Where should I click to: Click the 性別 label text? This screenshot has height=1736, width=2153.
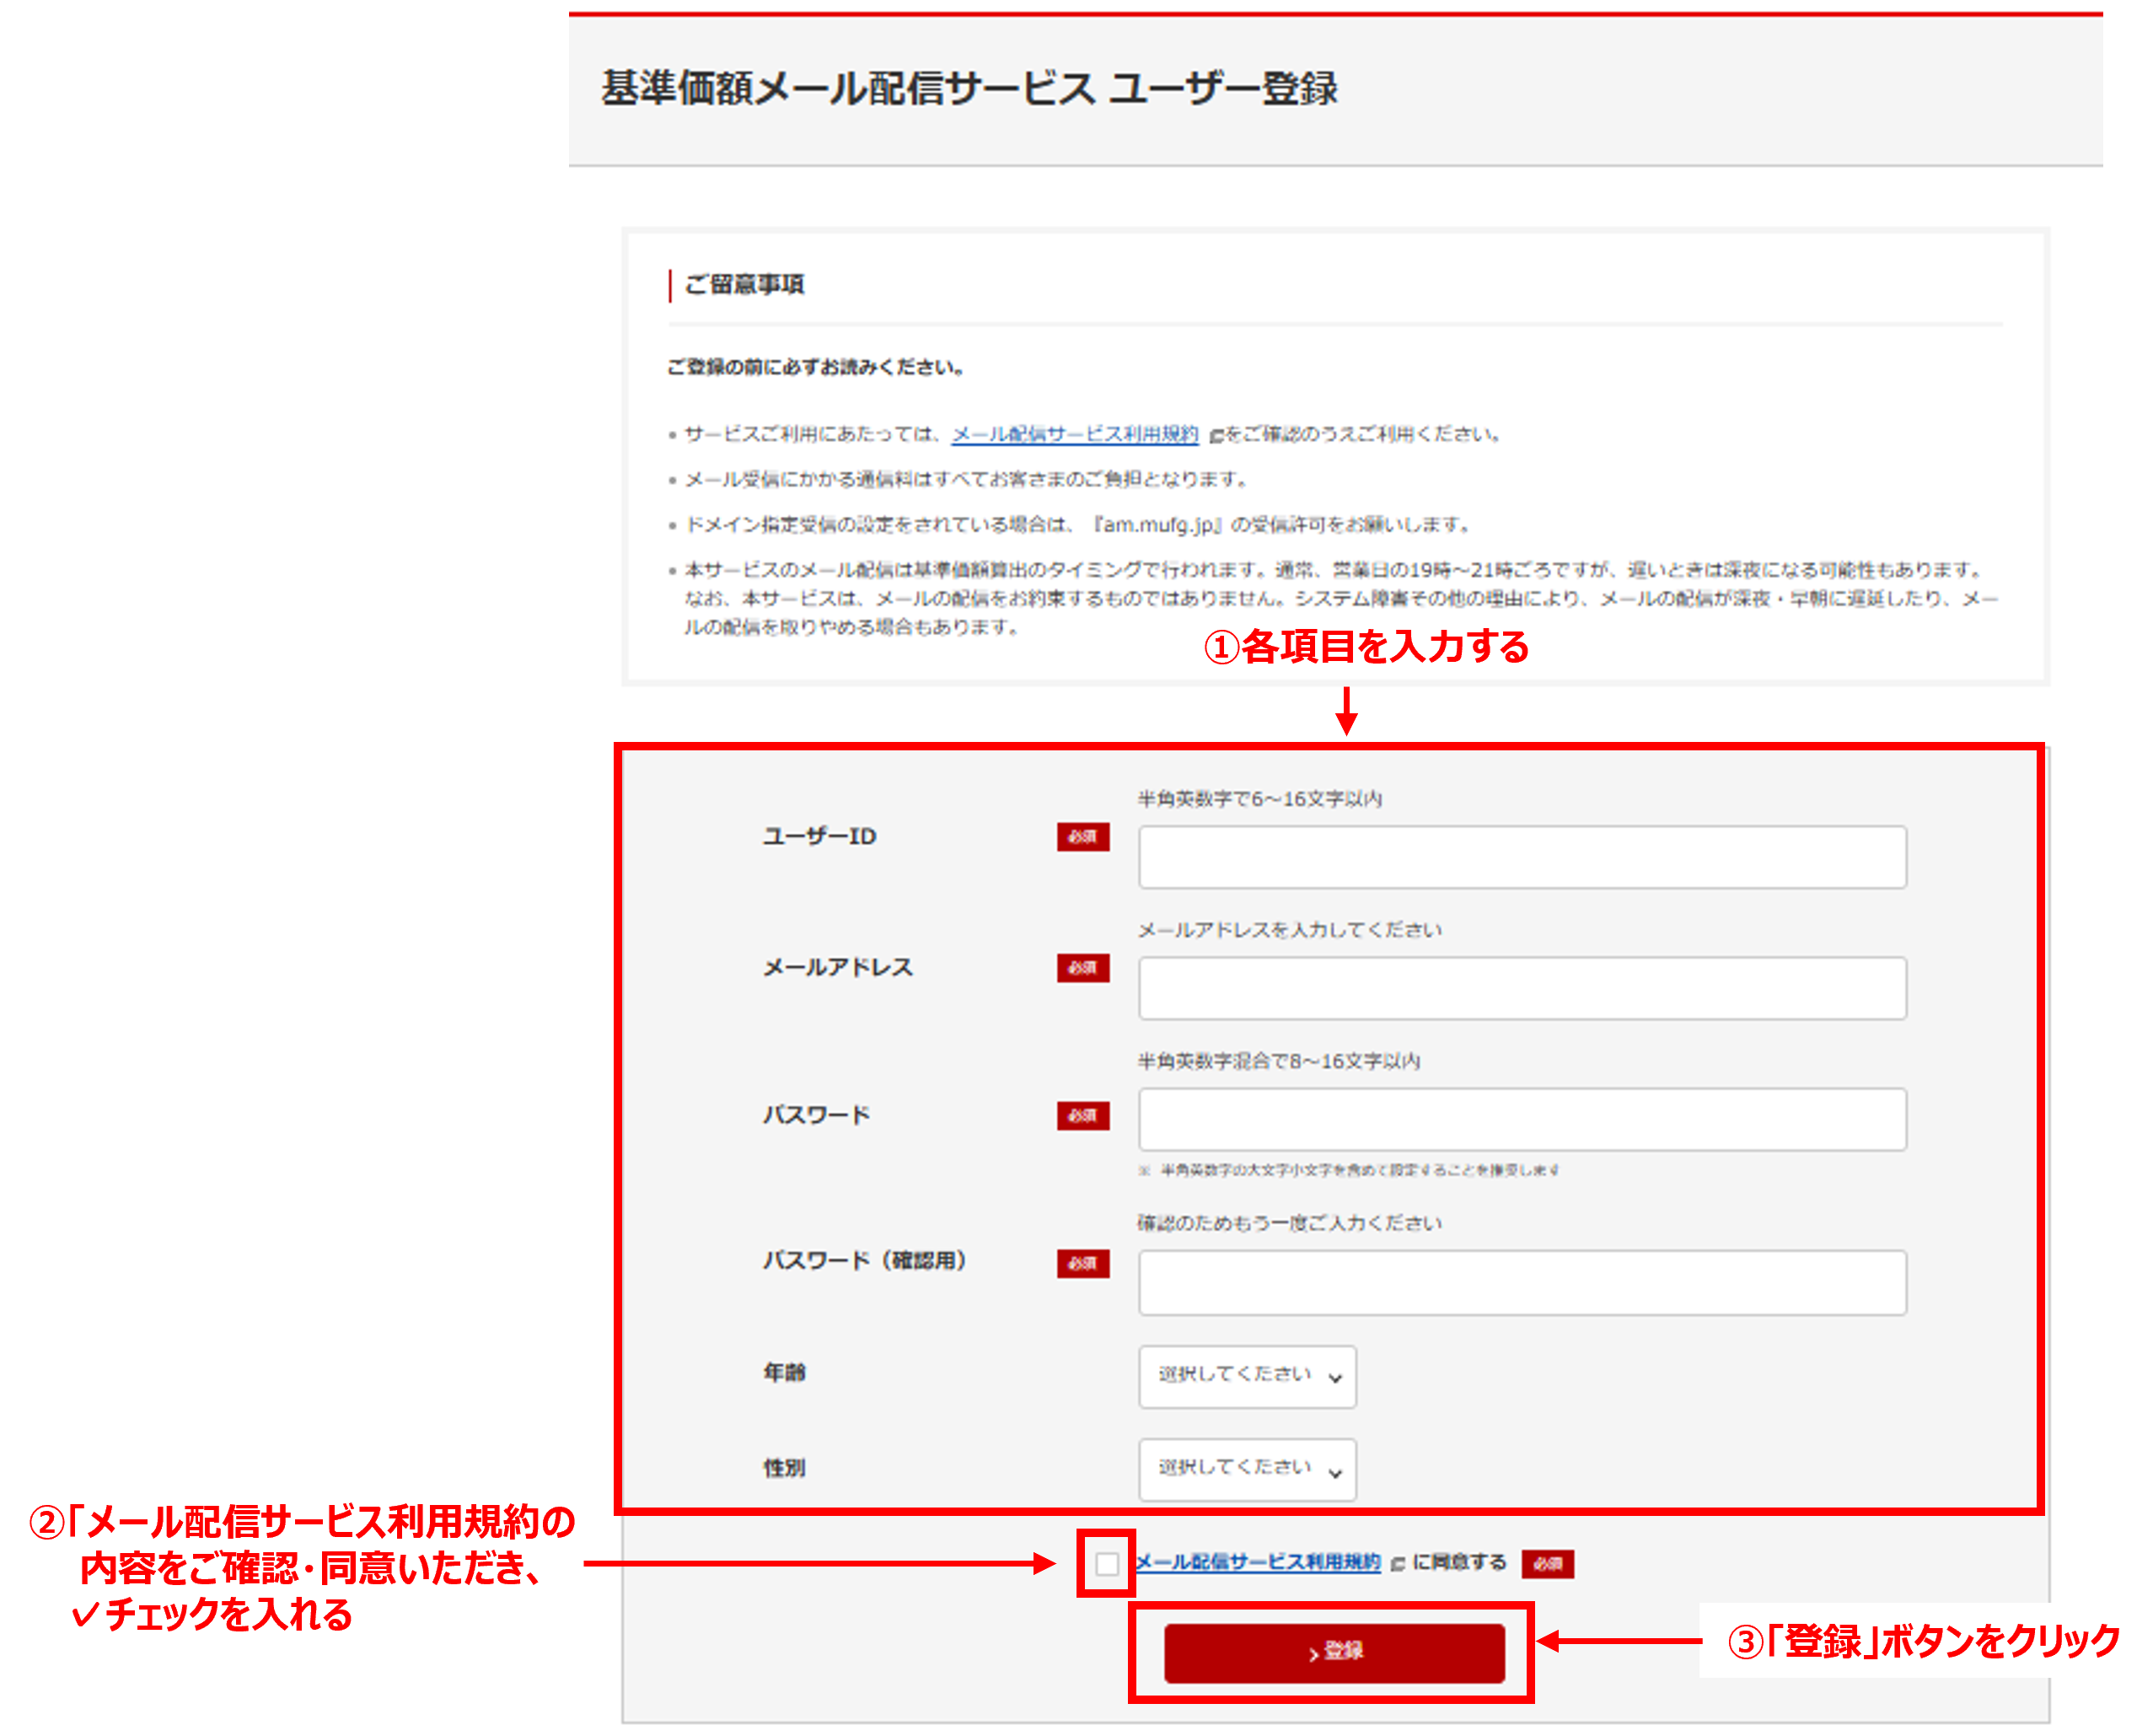(x=784, y=1467)
